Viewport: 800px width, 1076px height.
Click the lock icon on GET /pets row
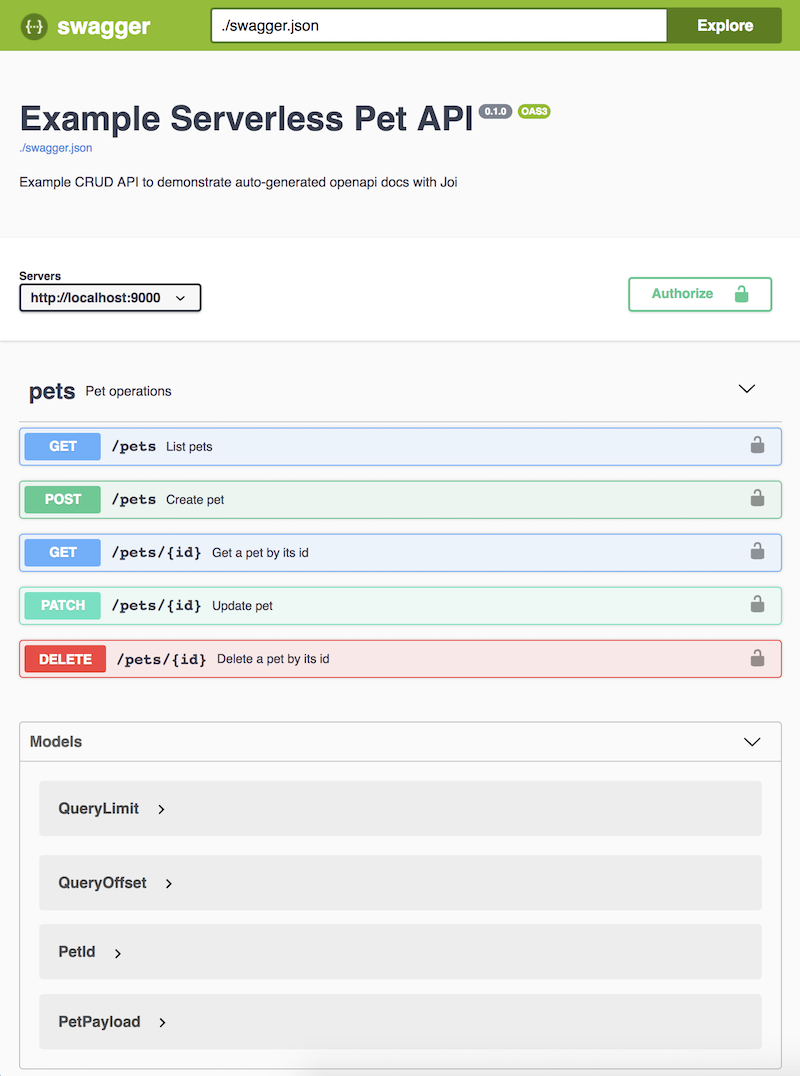point(757,445)
